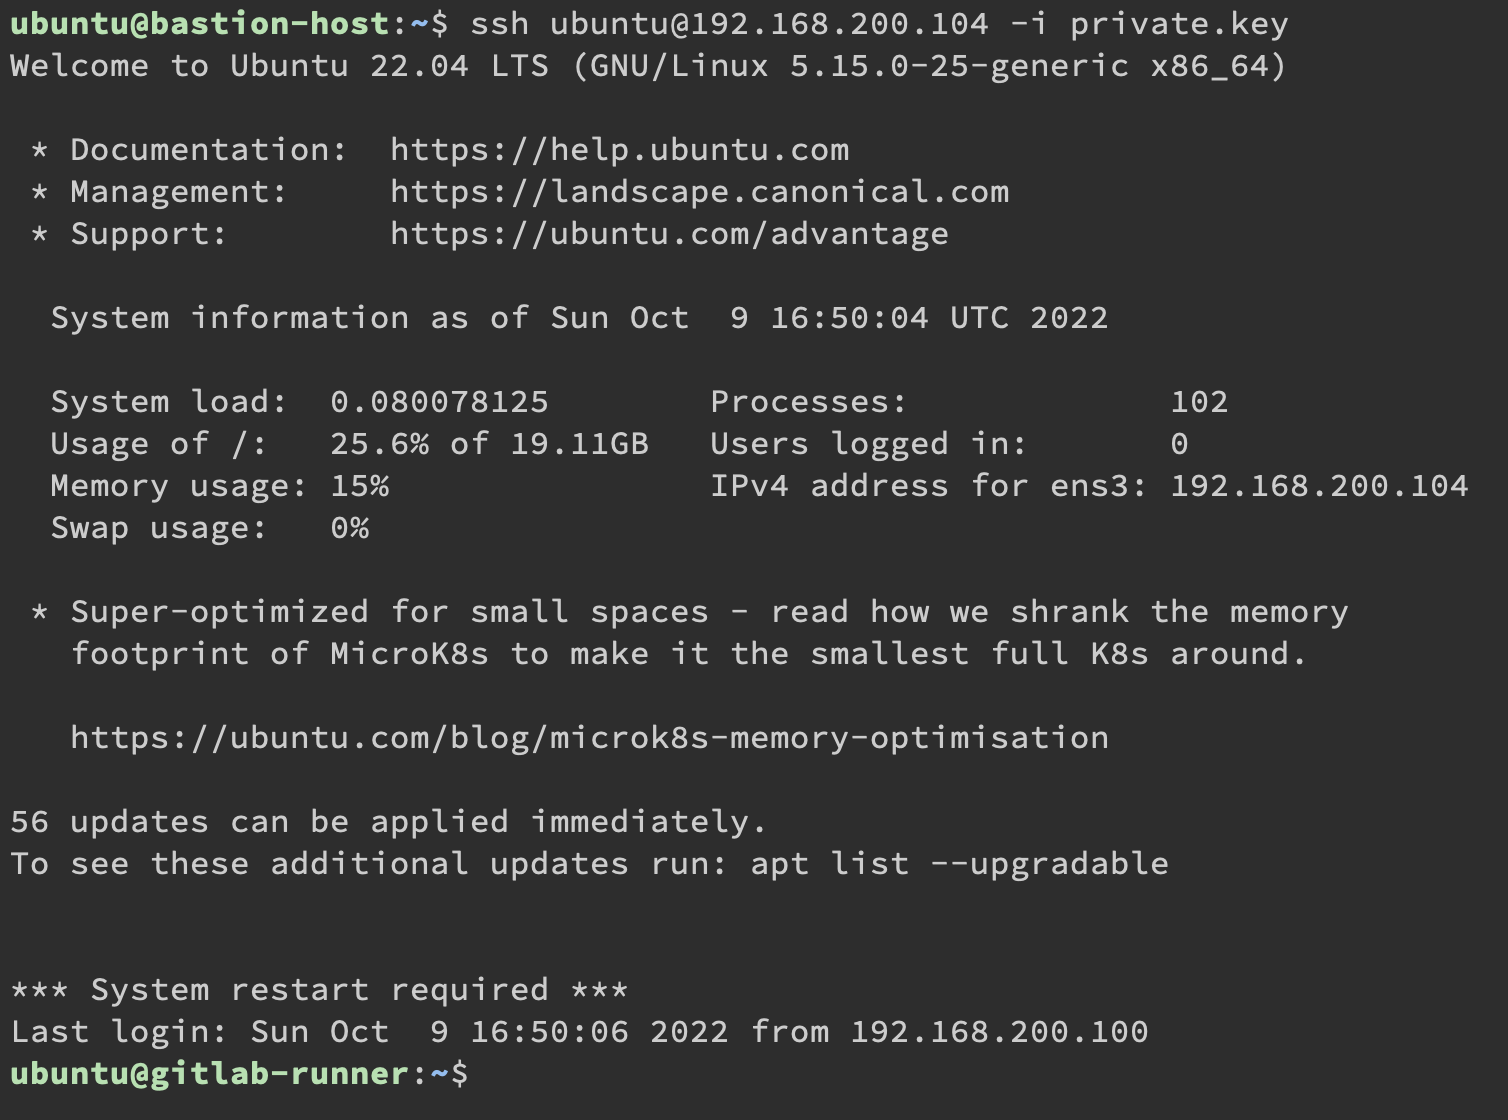Click the IPv4 address for ens3 value

tap(1318, 486)
